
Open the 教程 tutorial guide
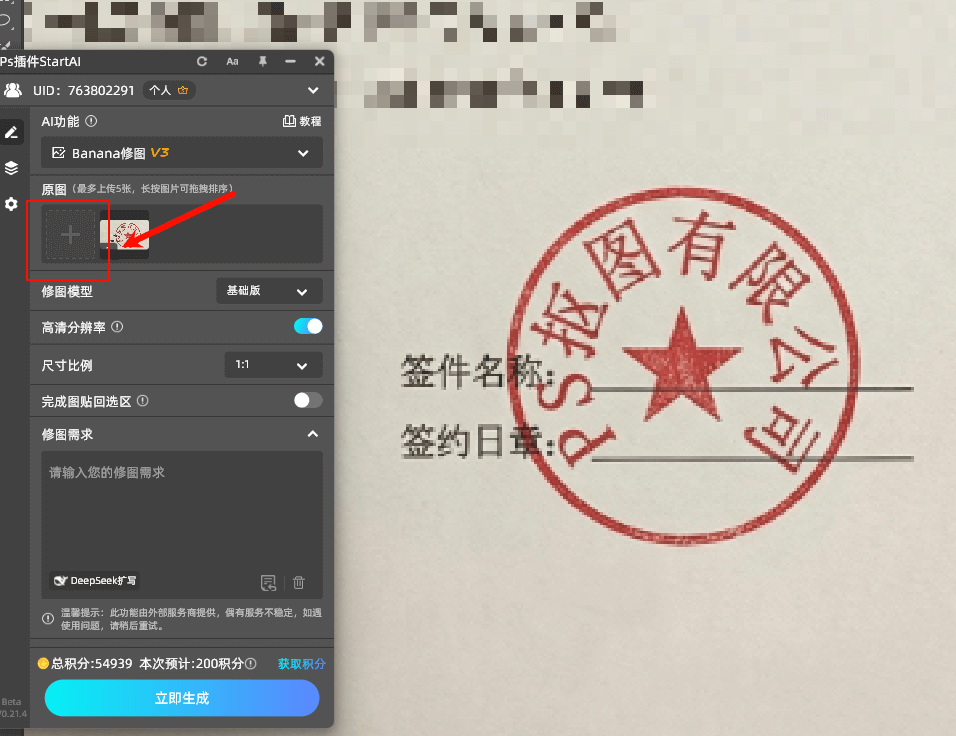coord(299,121)
